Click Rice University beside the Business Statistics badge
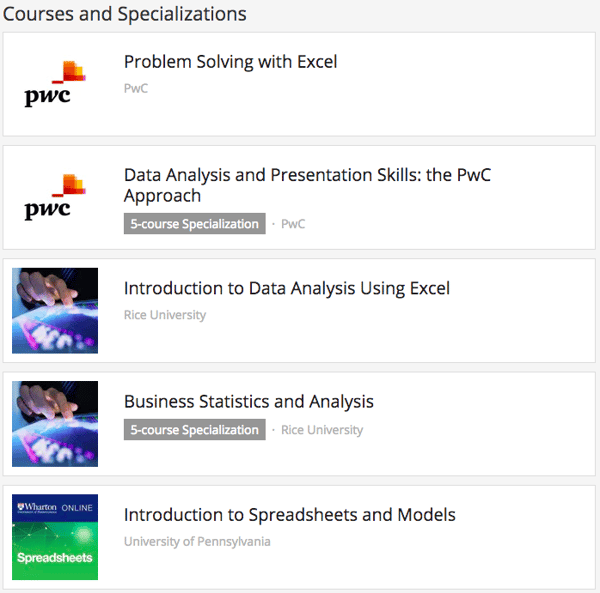Image resolution: width=600 pixels, height=593 pixels. click(322, 430)
